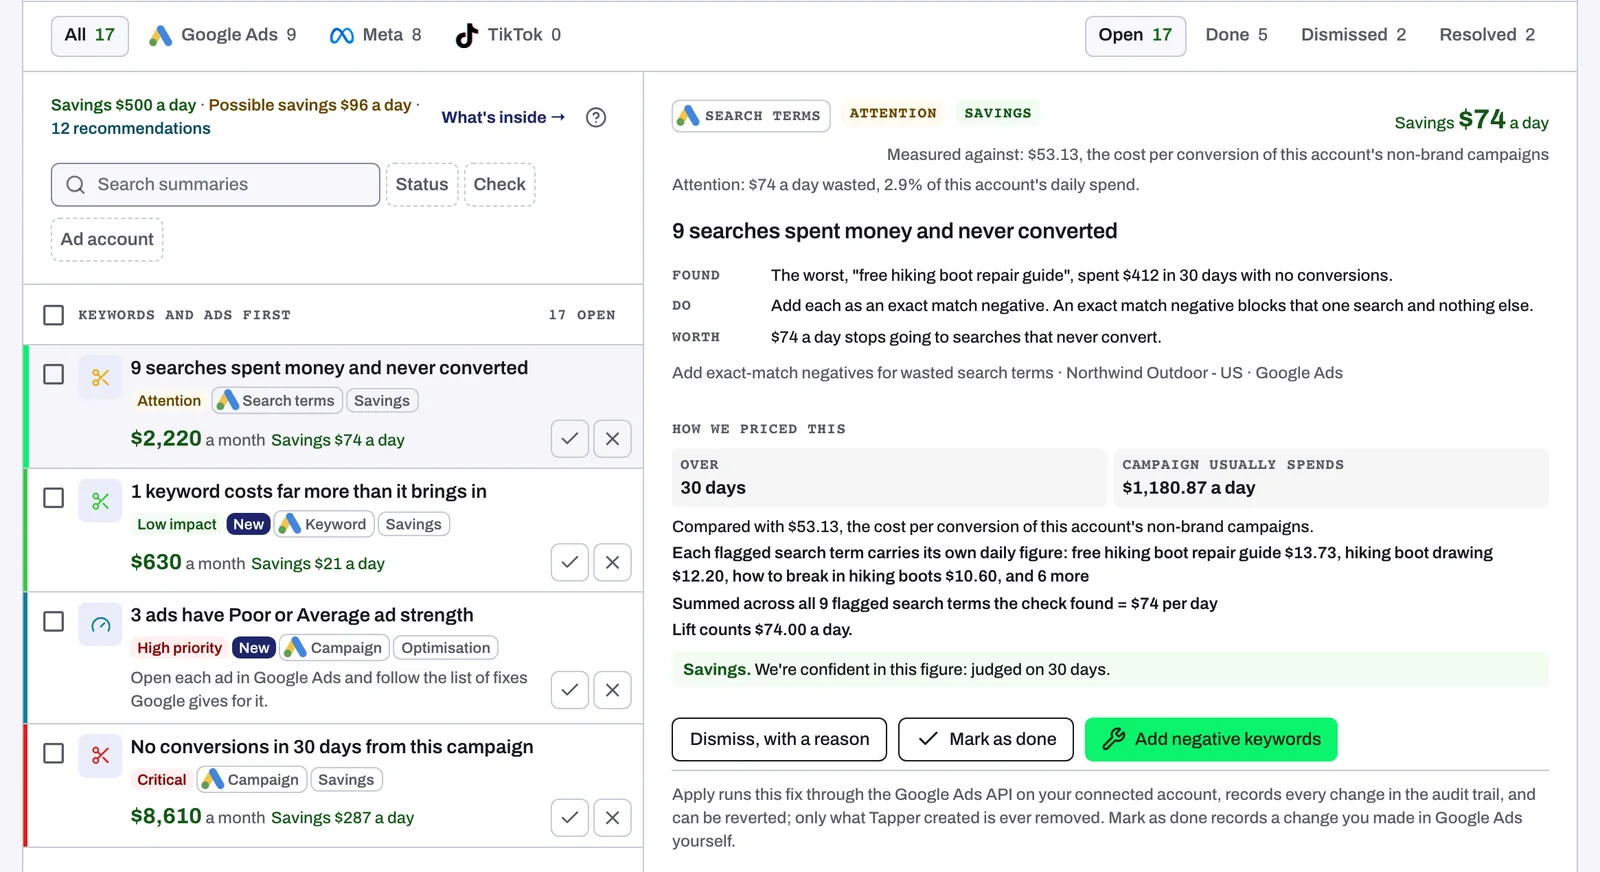Open the Status filter dropdown
Screen dimensions: 1600x872
tap(422, 185)
